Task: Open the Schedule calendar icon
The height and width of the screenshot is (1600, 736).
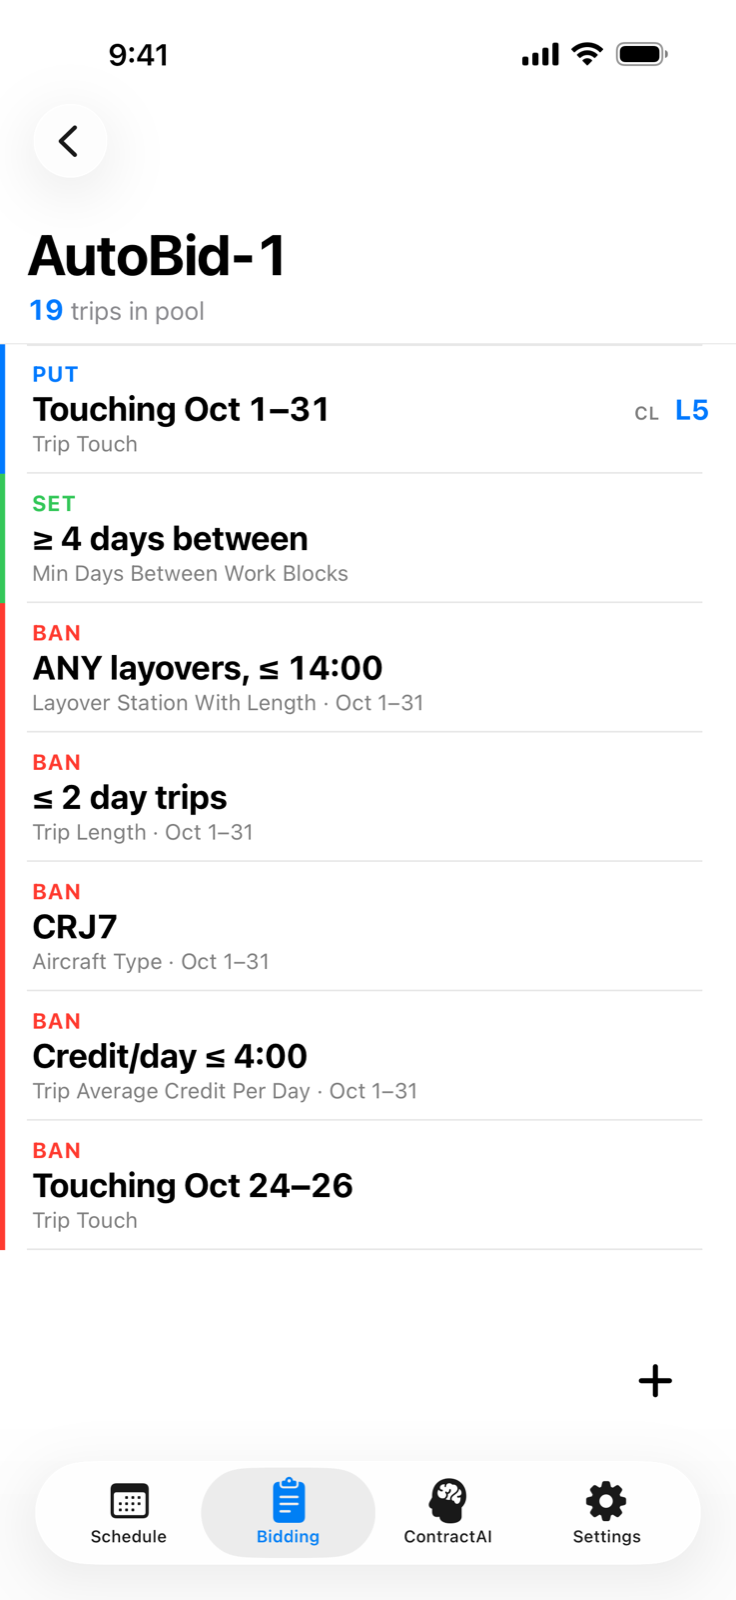Action: tap(129, 1500)
